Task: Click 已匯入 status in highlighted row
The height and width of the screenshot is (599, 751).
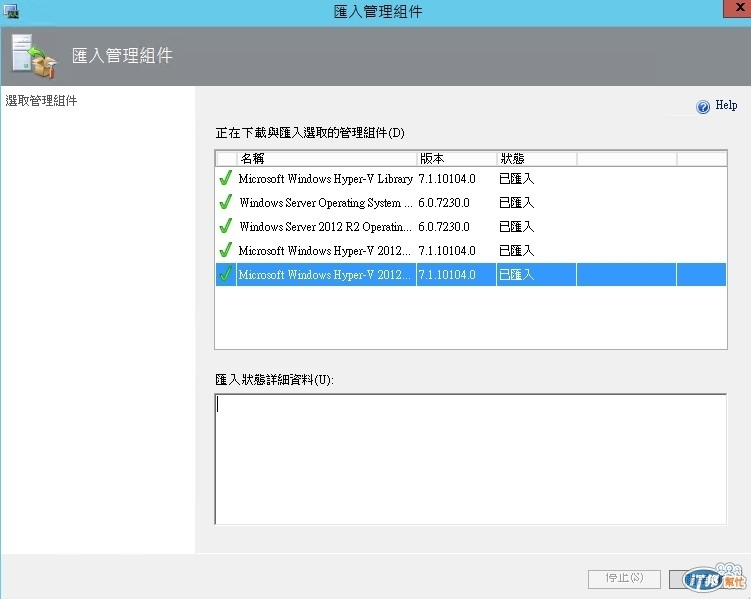Action: 516,274
